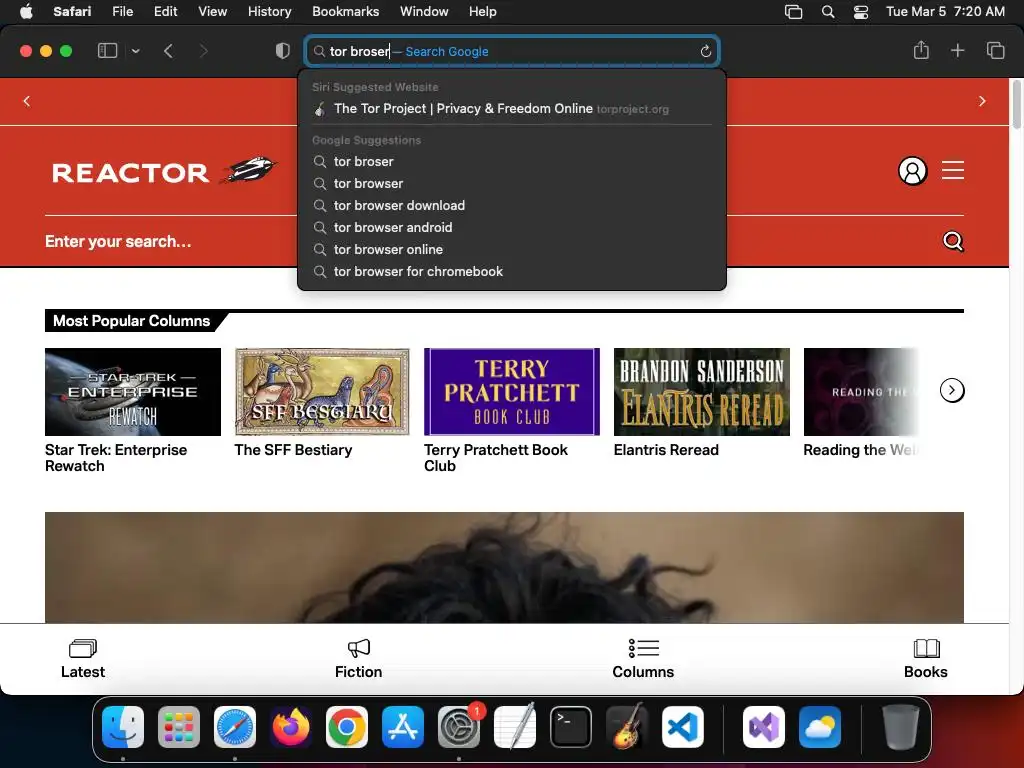
Task: Open Star Trek: Enterprise Rewatch thumbnail
Action: pos(133,392)
